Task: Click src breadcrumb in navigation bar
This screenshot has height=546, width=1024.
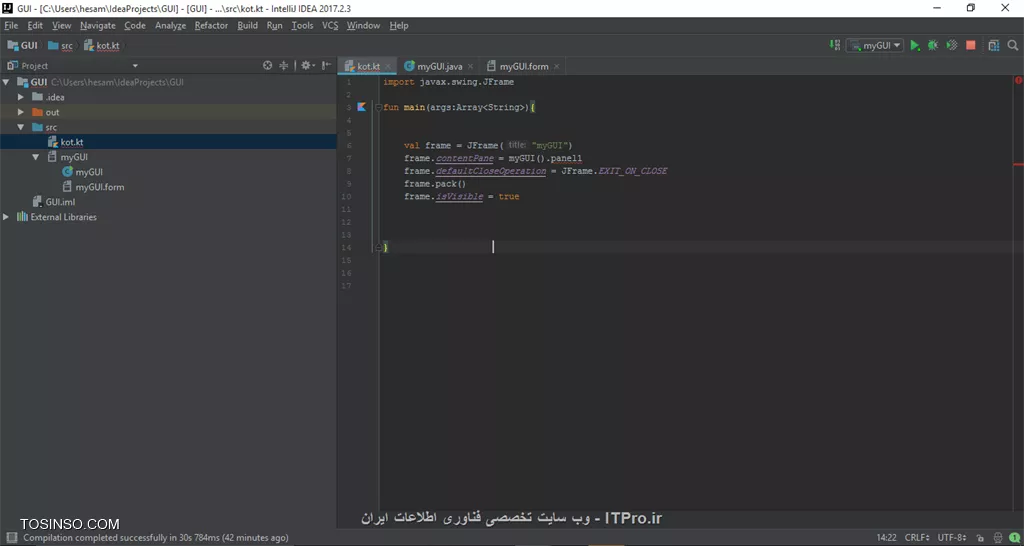Action: [60, 46]
